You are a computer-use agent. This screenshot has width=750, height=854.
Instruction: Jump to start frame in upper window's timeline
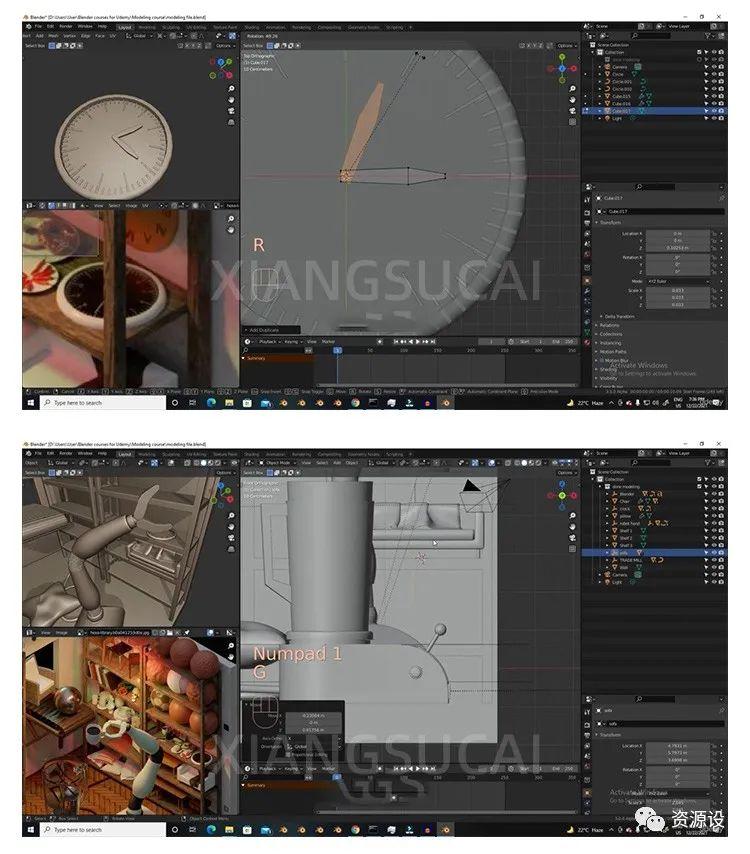397,341
